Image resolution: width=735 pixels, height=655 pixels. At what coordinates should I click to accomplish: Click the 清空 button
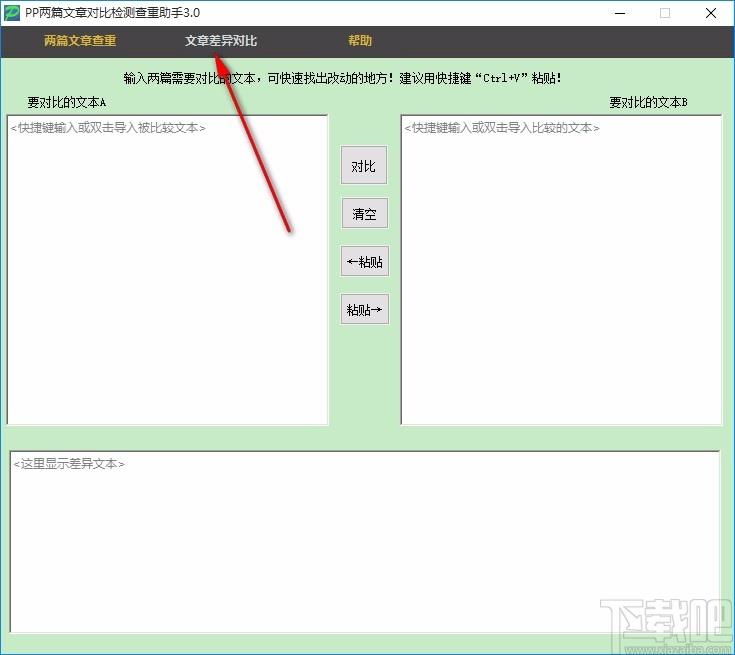364,214
